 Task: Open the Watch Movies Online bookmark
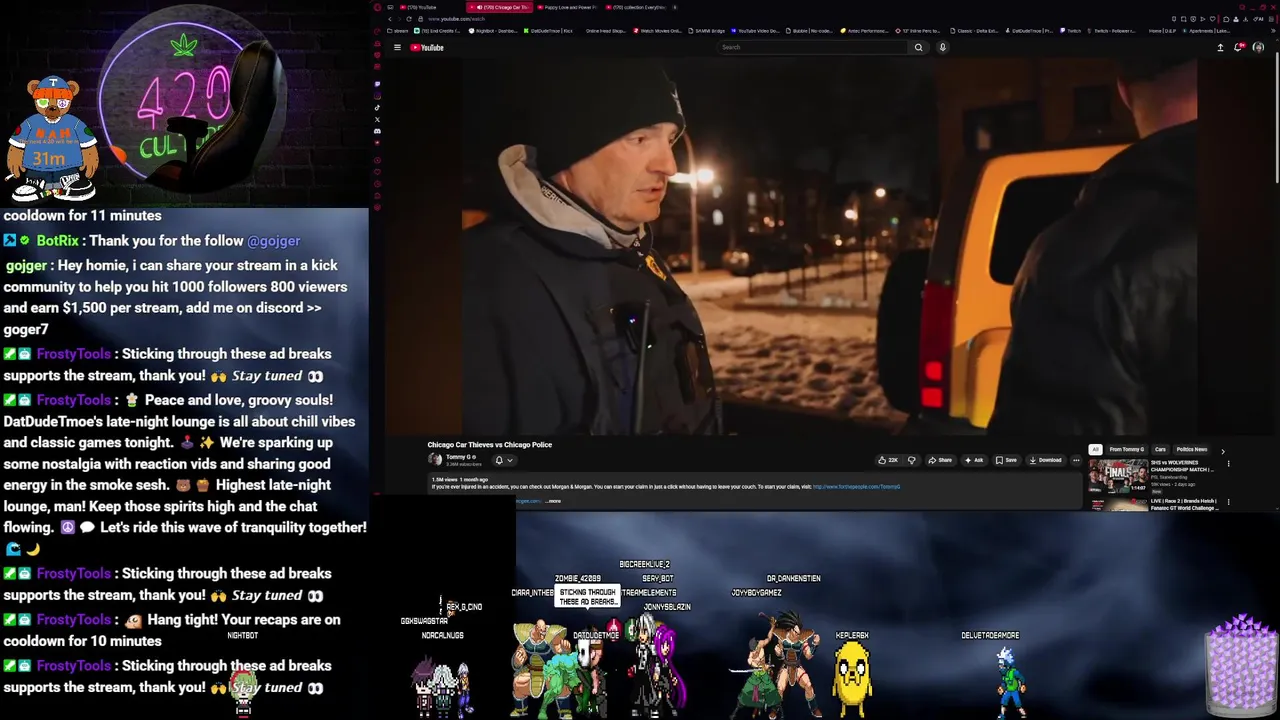[x=658, y=31]
